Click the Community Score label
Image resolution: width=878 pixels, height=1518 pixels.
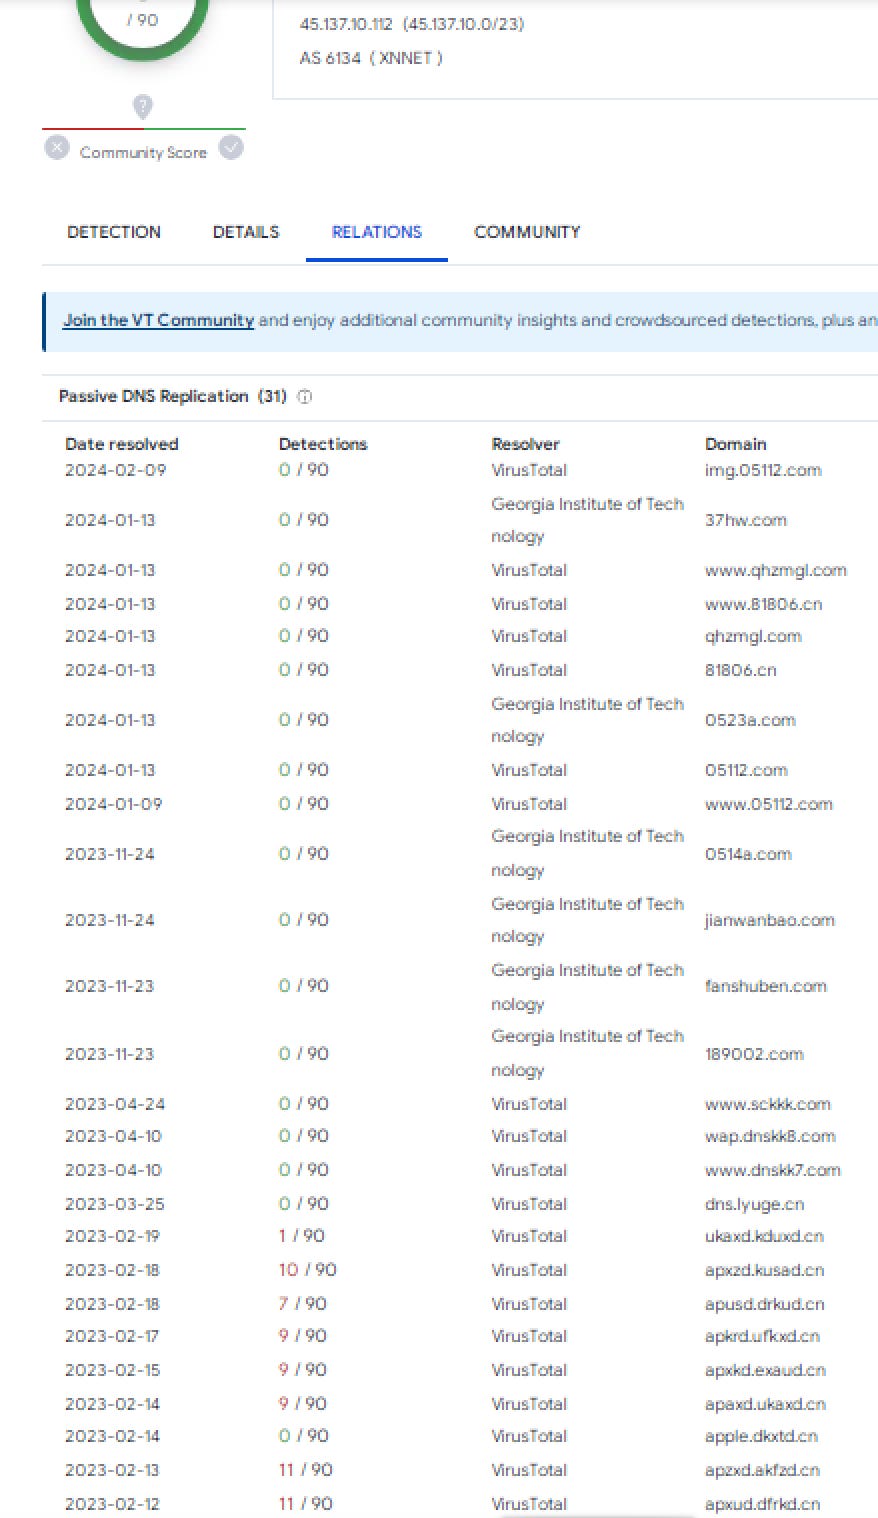(x=143, y=153)
